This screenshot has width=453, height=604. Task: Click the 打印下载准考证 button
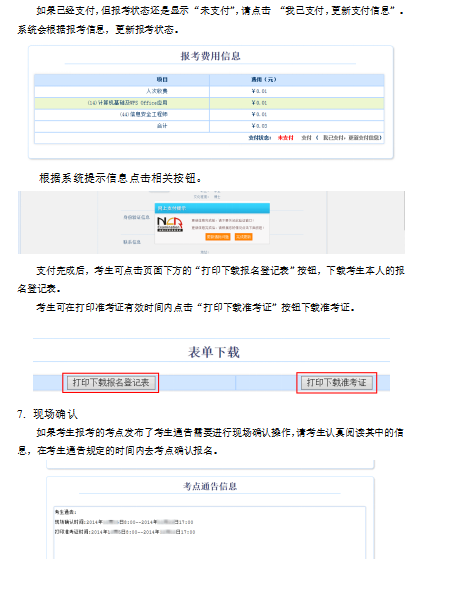[x=337, y=383]
